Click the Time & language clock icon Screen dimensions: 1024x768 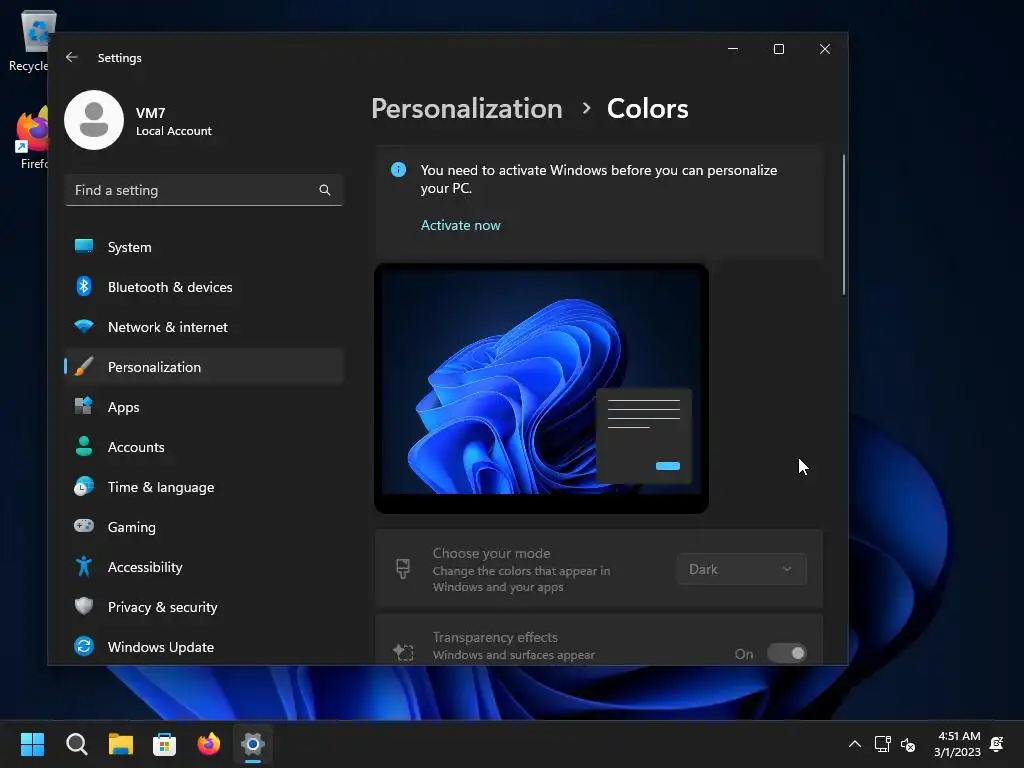coord(84,487)
